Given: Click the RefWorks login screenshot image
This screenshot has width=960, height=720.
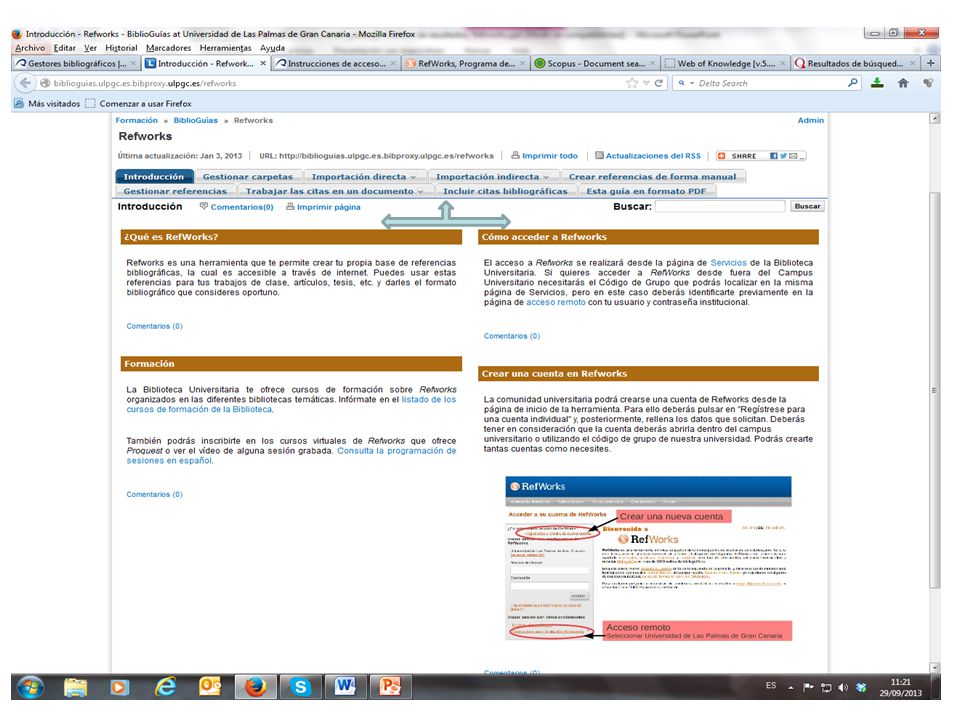Looking at the screenshot, I should point(649,559).
